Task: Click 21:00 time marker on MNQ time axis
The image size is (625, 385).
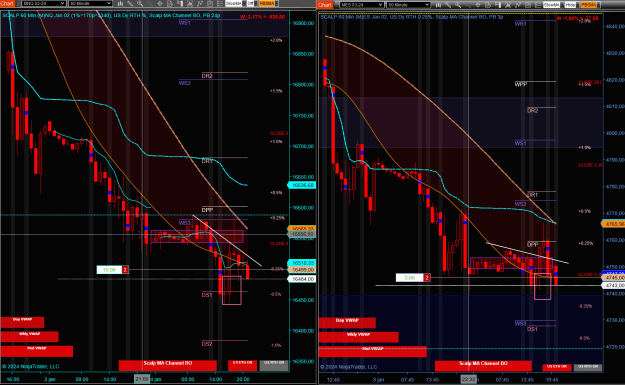Action: pos(142,379)
